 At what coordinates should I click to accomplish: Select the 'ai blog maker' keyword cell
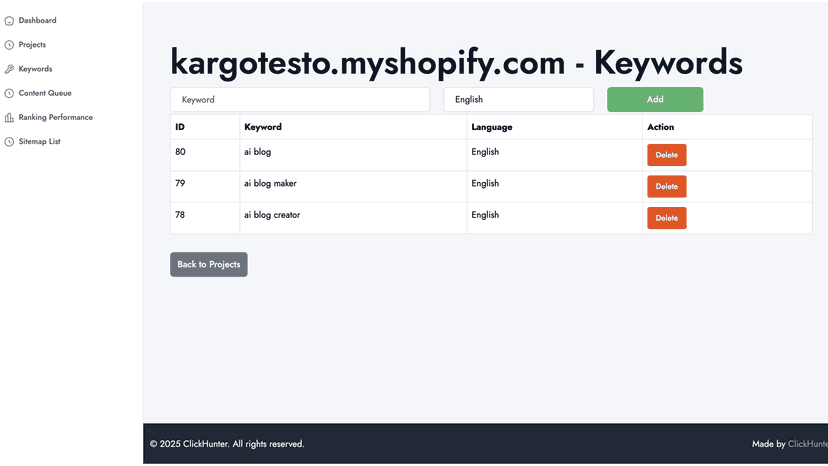tap(353, 187)
